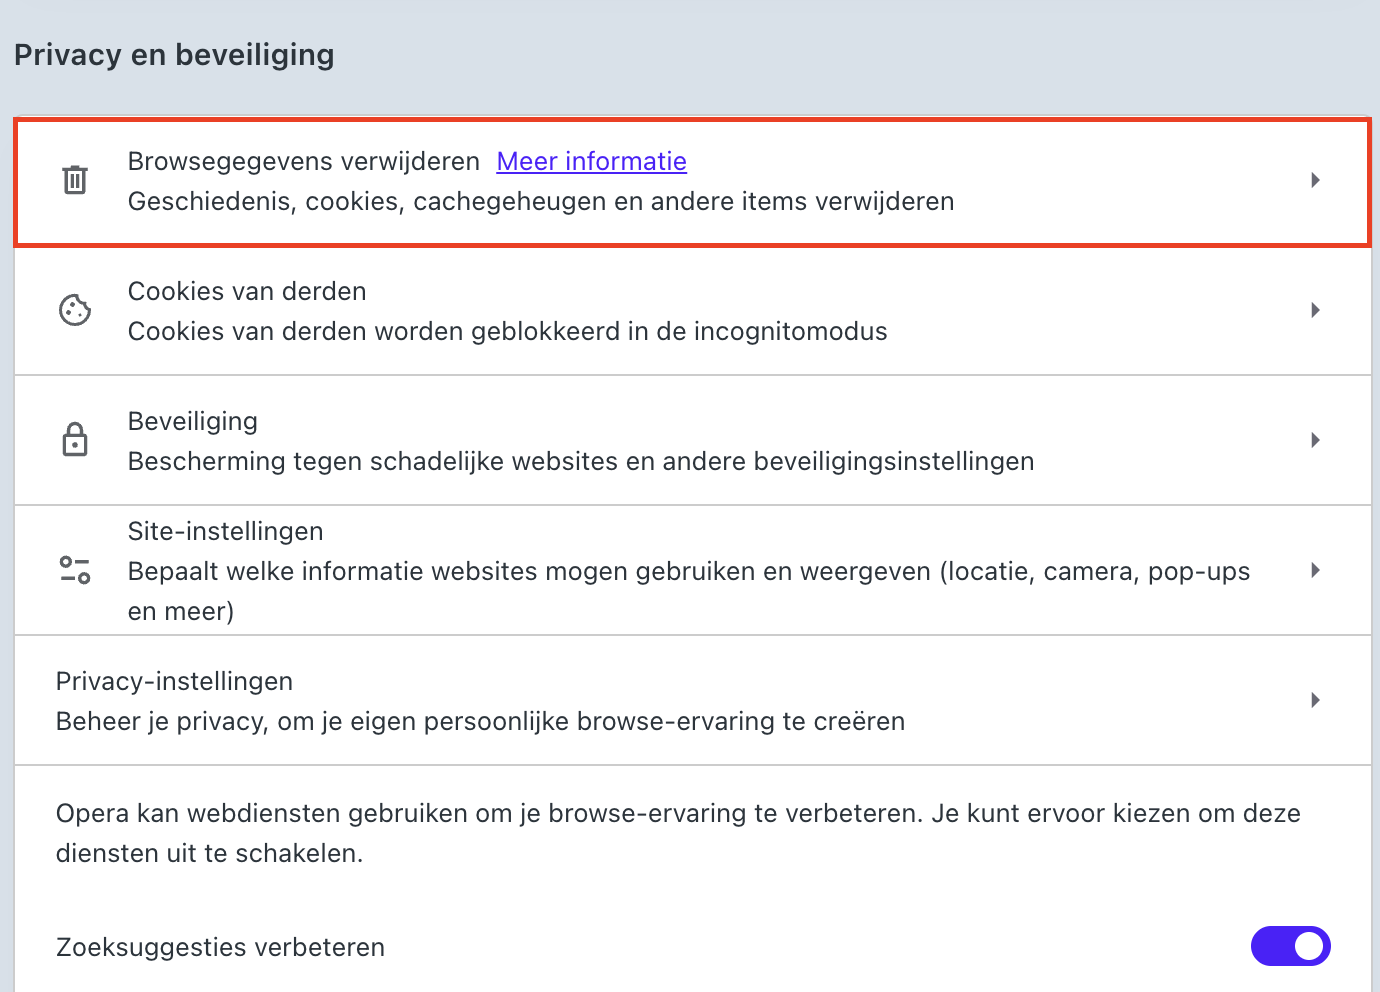
Task: Select the cookie icon for Cookies van derden
Action: [x=75, y=310]
